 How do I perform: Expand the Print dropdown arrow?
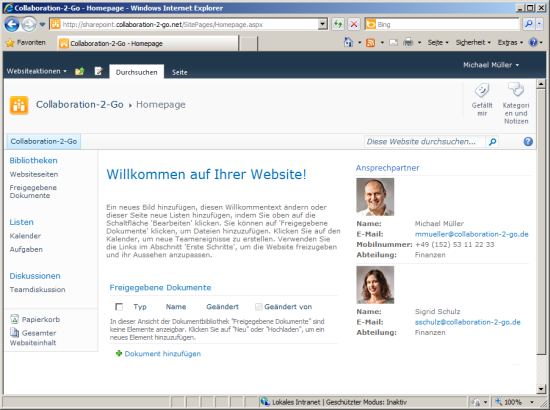click(419, 43)
